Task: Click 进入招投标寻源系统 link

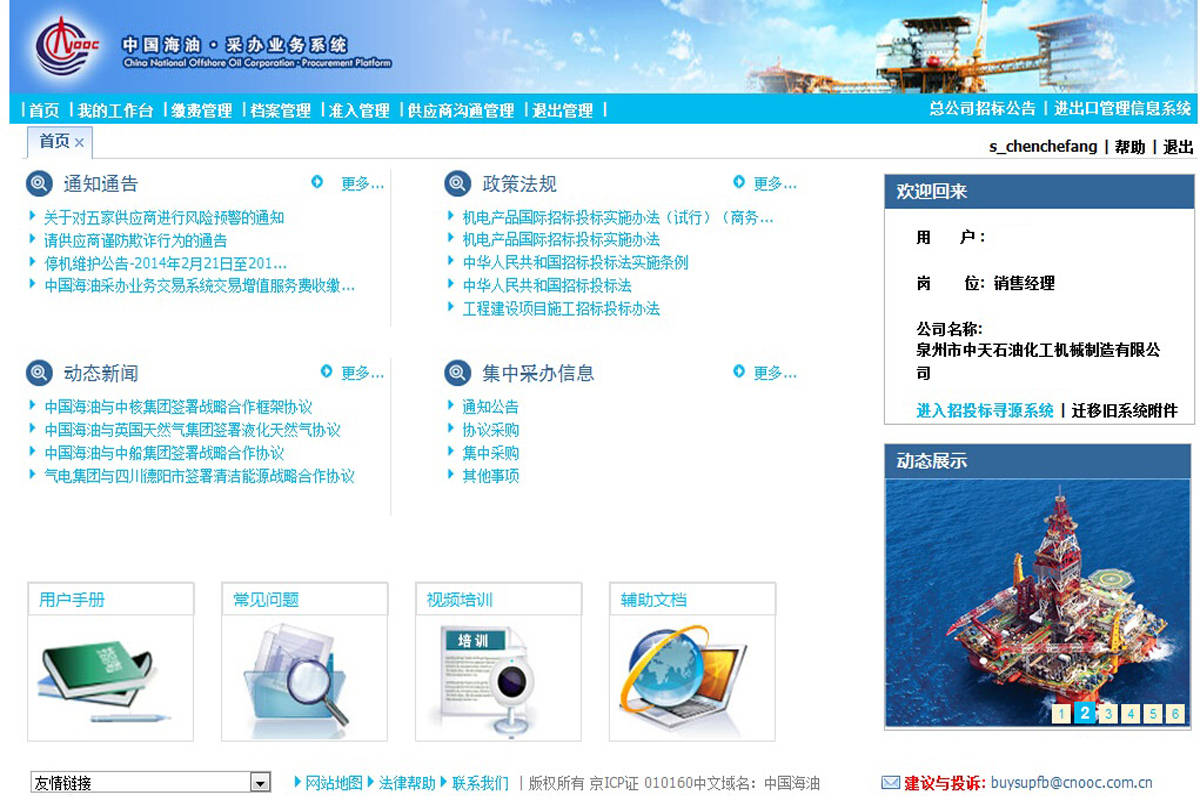Action: tap(985, 410)
